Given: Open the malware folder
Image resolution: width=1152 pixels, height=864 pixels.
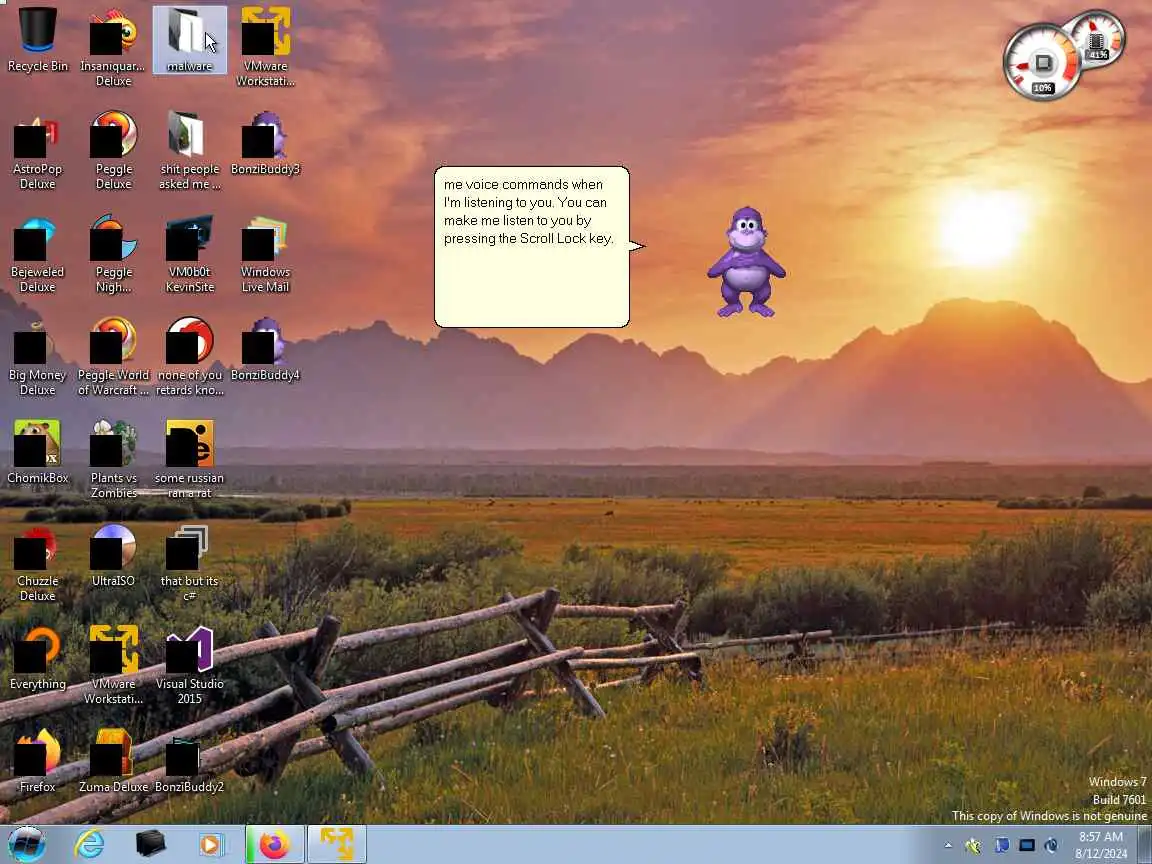Looking at the screenshot, I should pyautogui.click(x=190, y=40).
